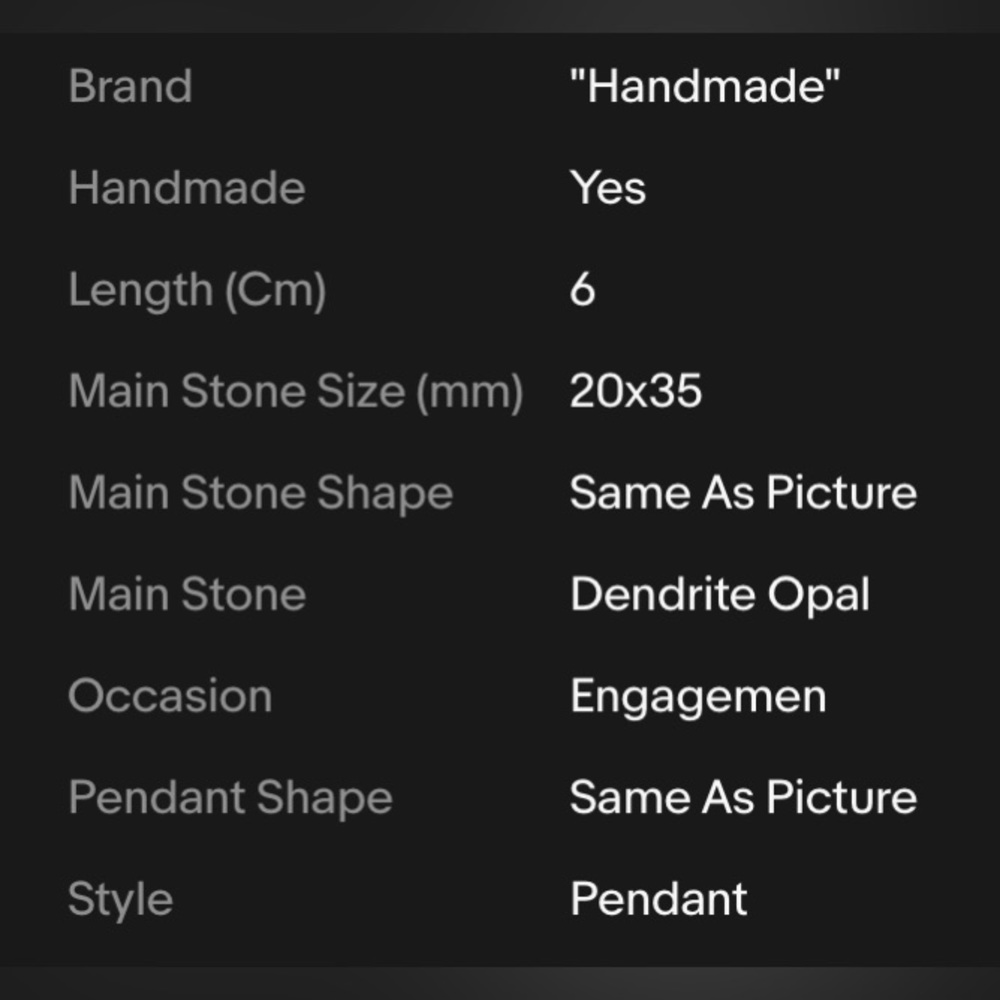Click the Style label

(121, 900)
